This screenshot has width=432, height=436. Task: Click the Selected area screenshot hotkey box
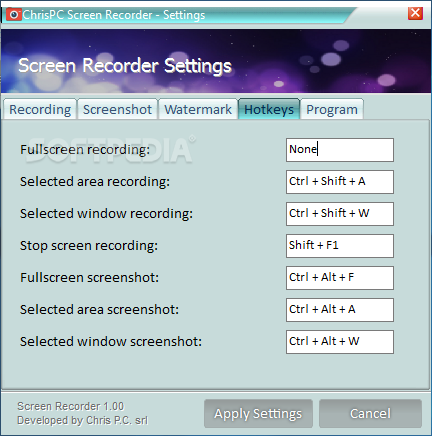click(x=340, y=310)
